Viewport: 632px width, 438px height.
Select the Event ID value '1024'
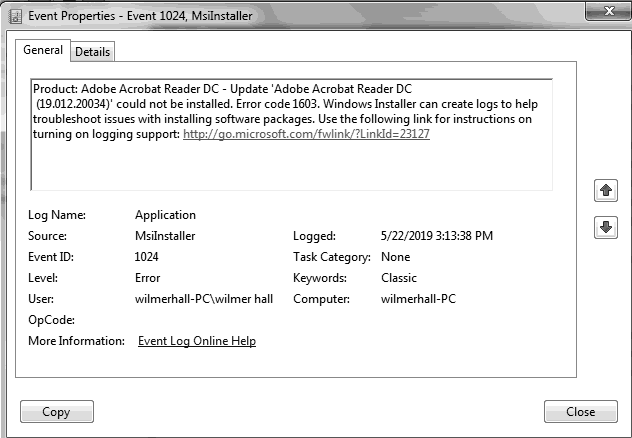(x=146, y=257)
